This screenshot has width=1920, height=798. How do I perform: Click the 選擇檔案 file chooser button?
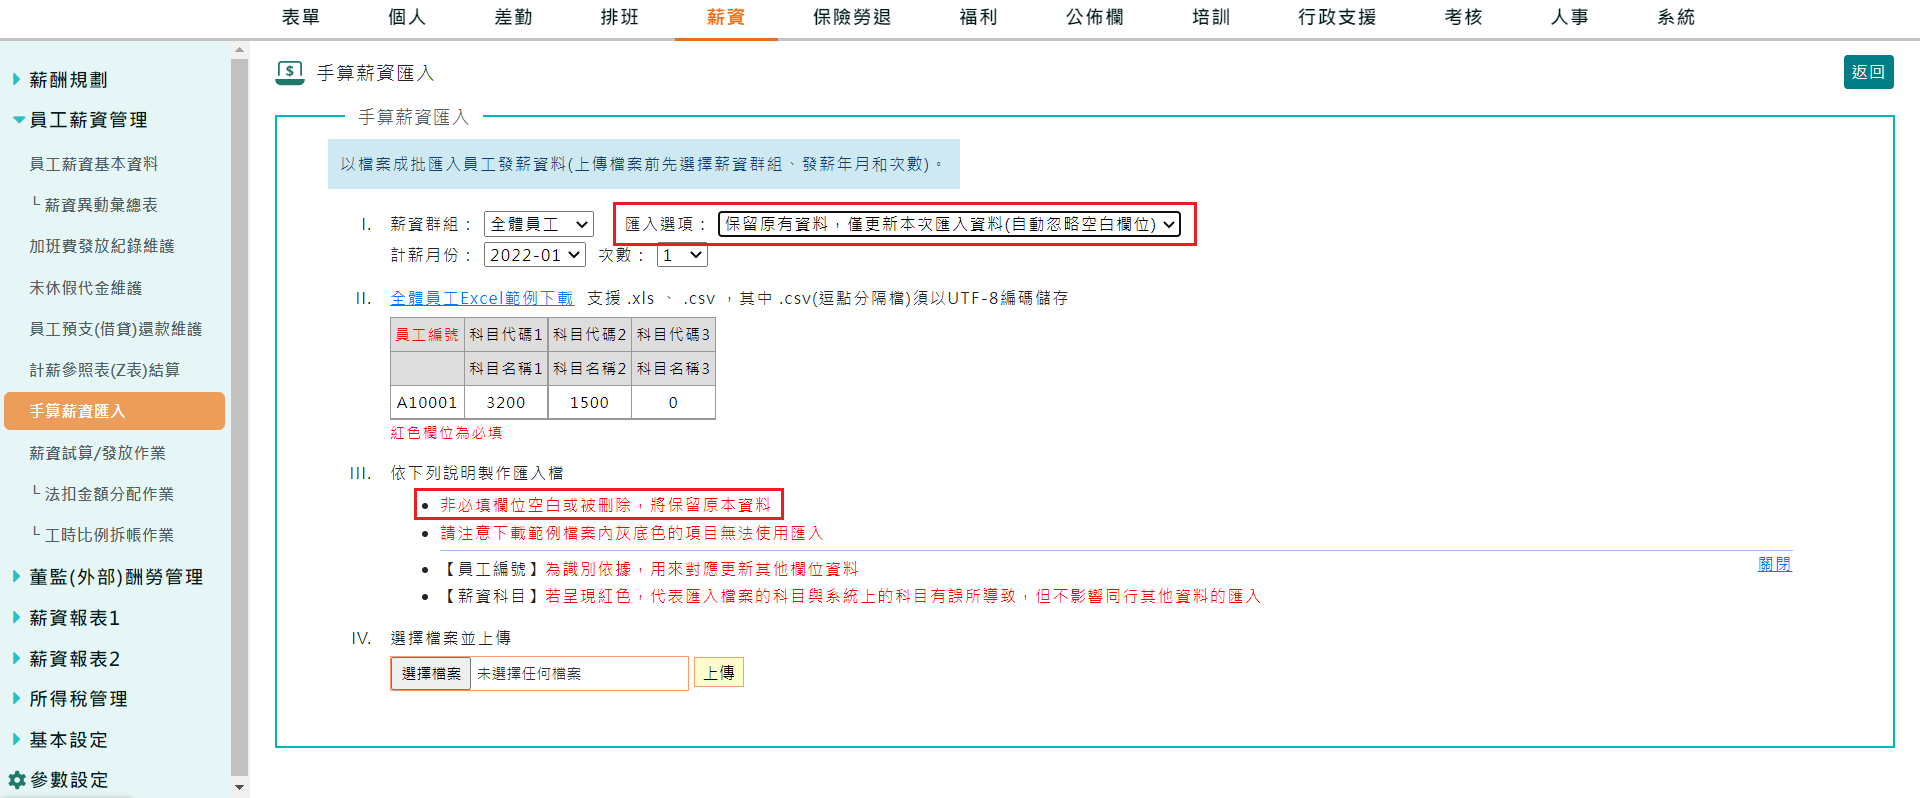coord(431,673)
